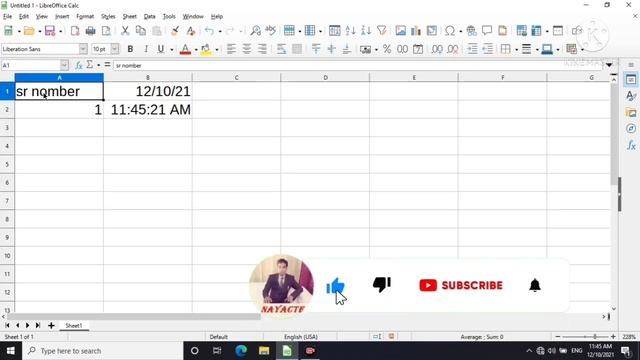Open the Background Color dropdown arrow

(217, 50)
